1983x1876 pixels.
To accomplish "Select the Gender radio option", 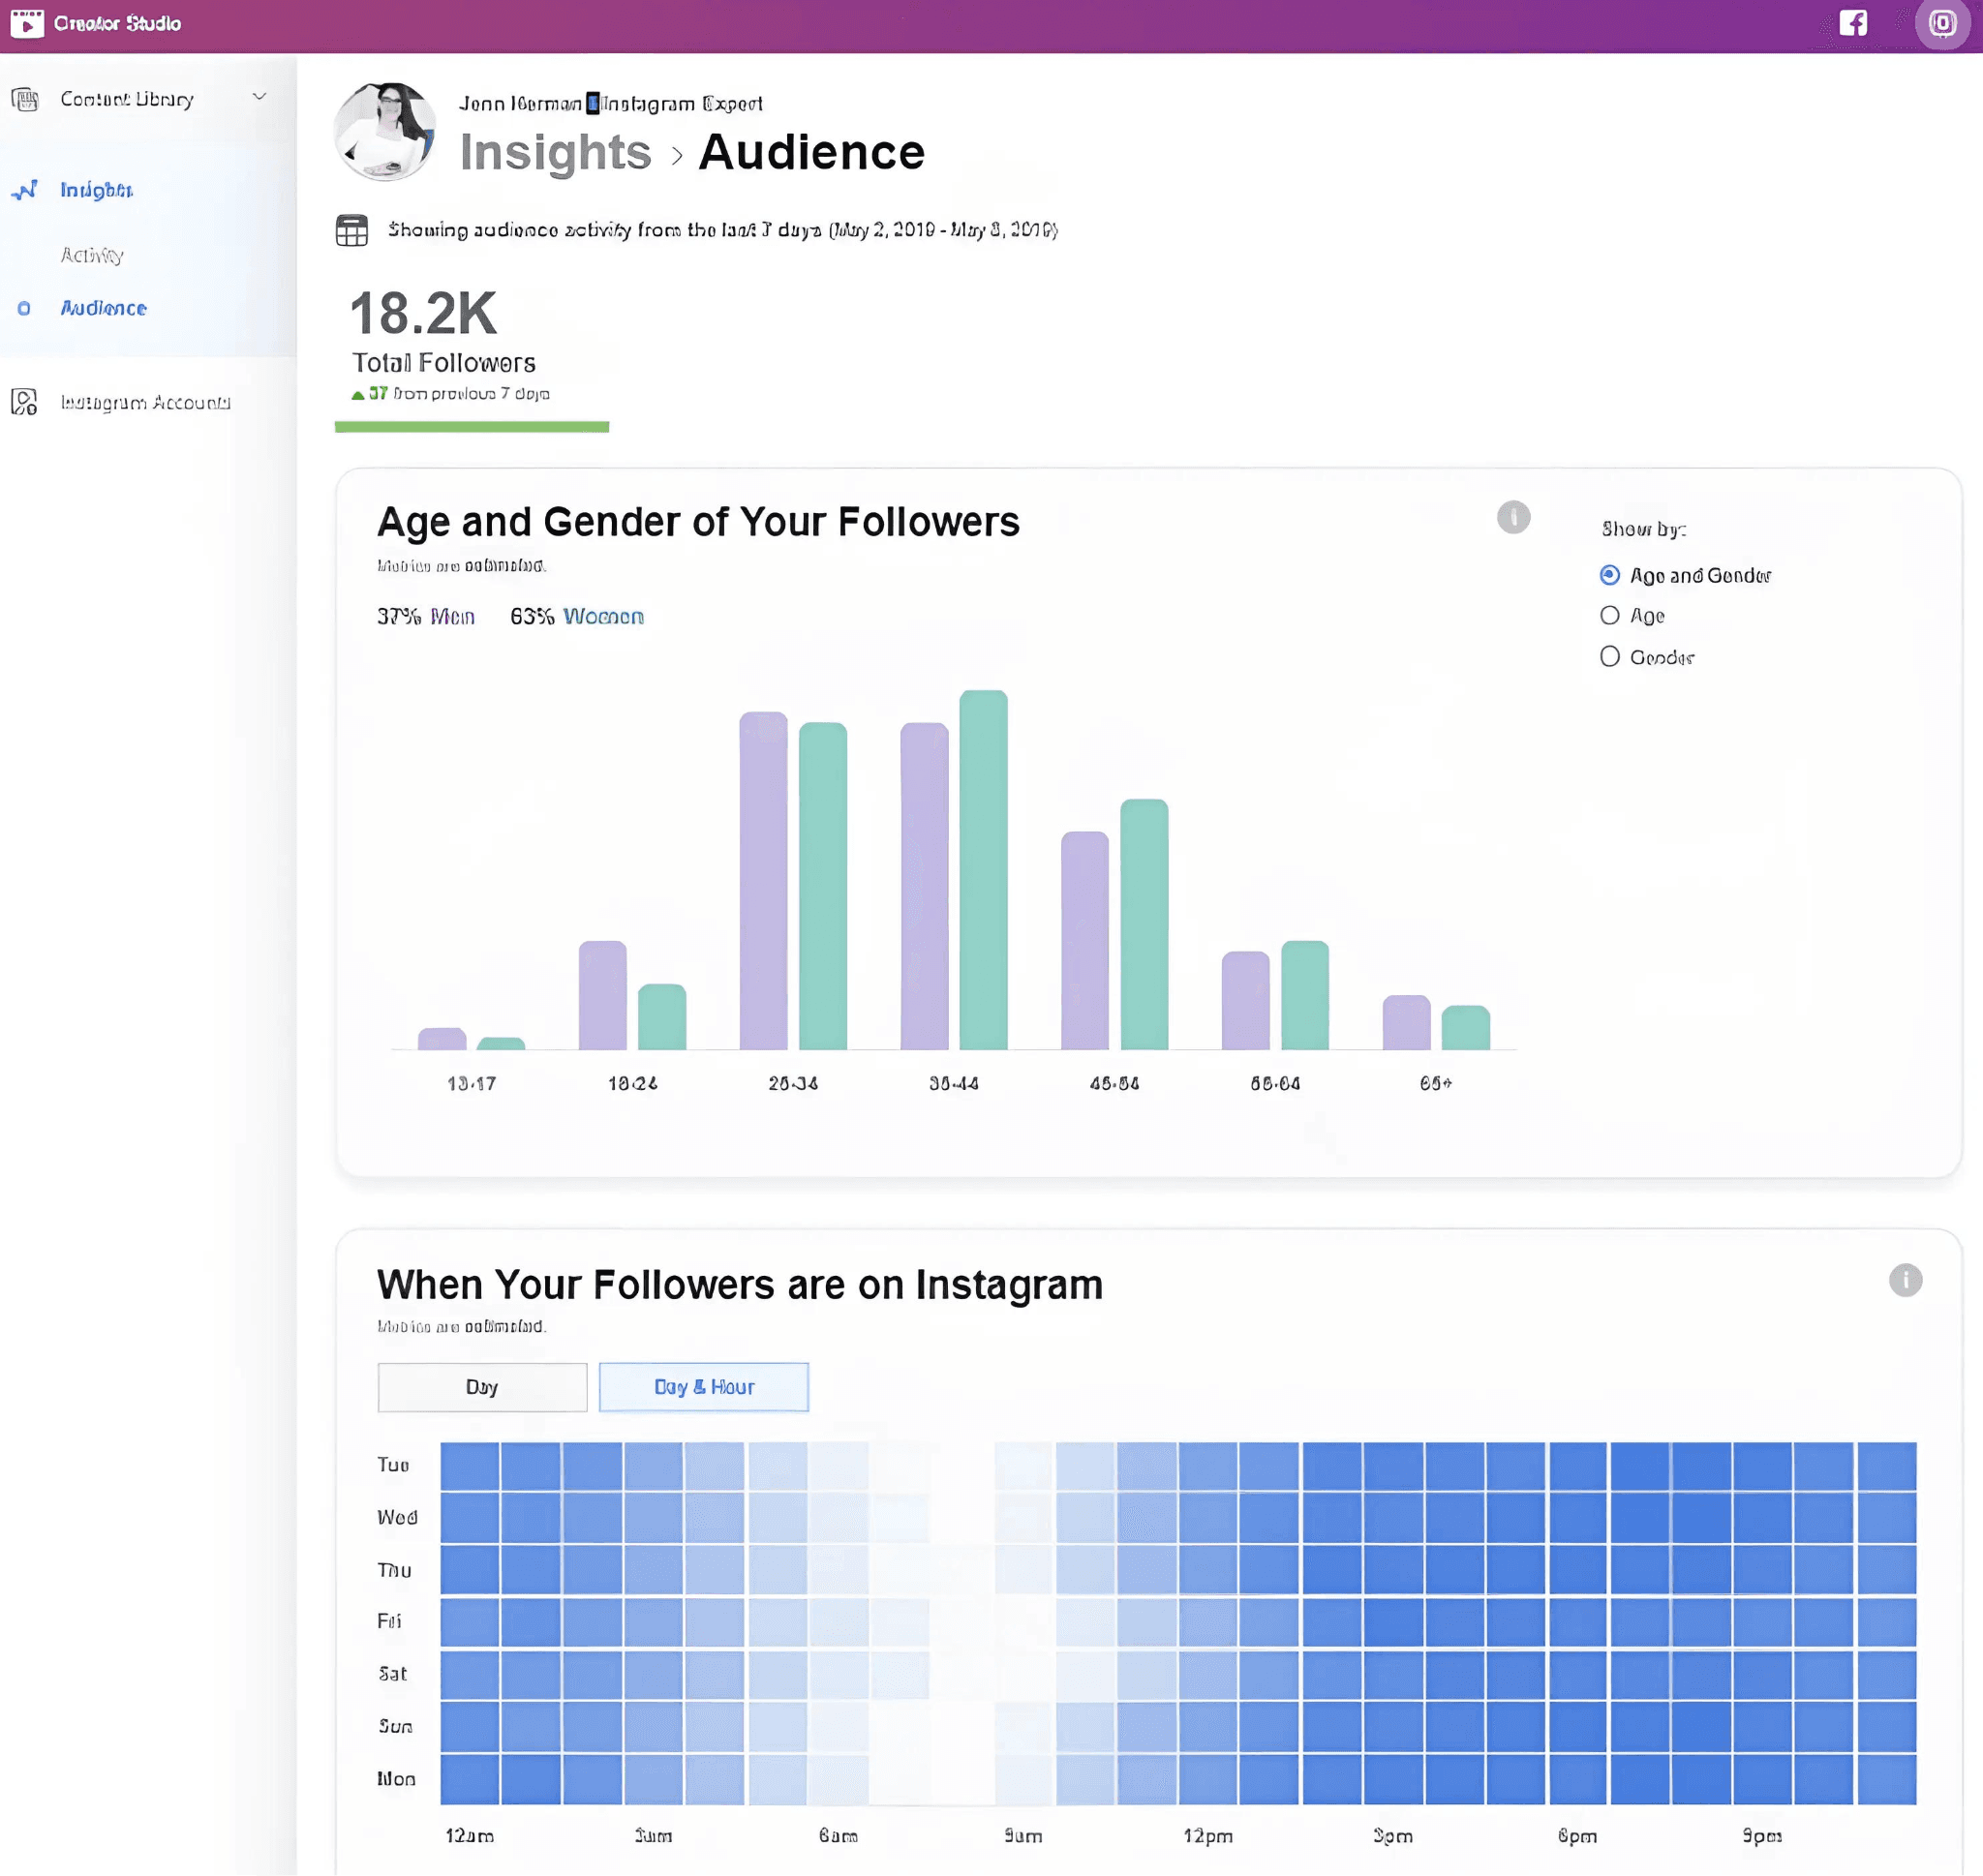I will pyautogui.click(x=1609, y=657).
